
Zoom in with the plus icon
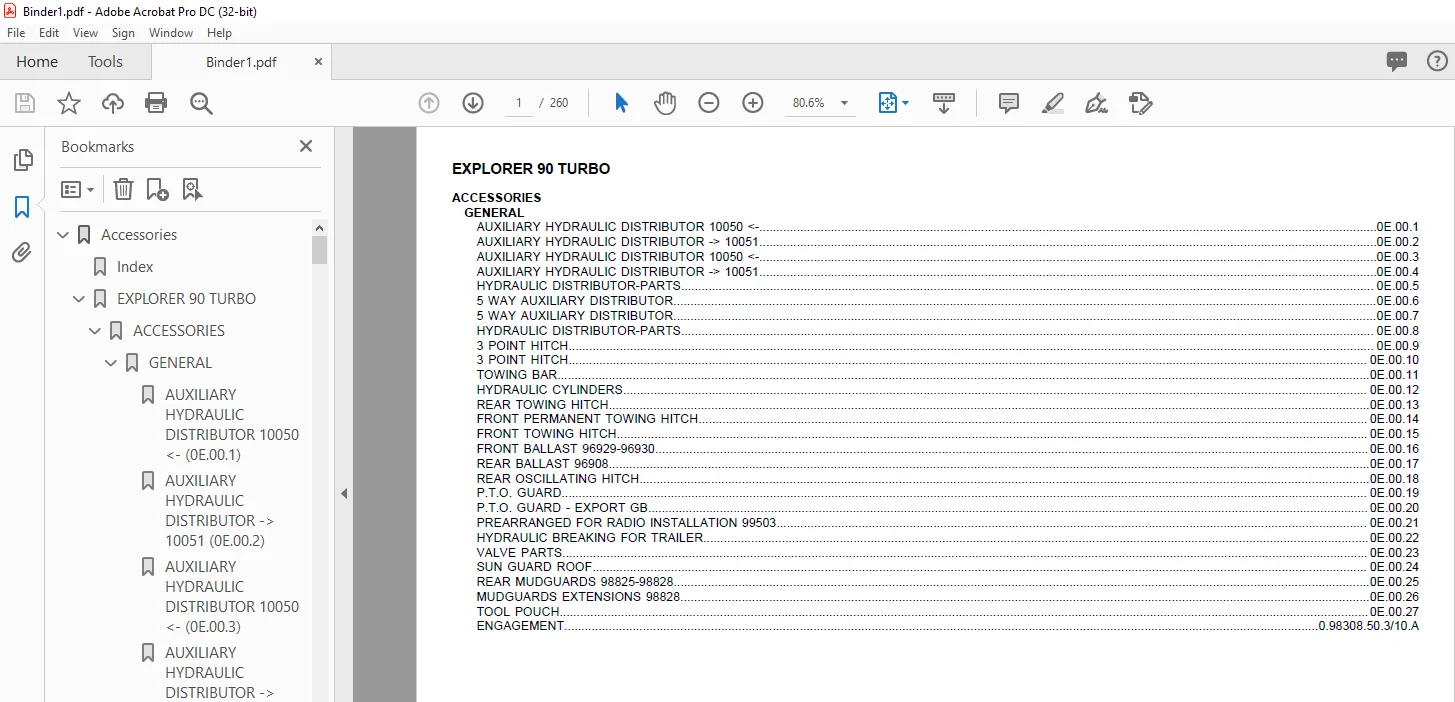(753, 103)
